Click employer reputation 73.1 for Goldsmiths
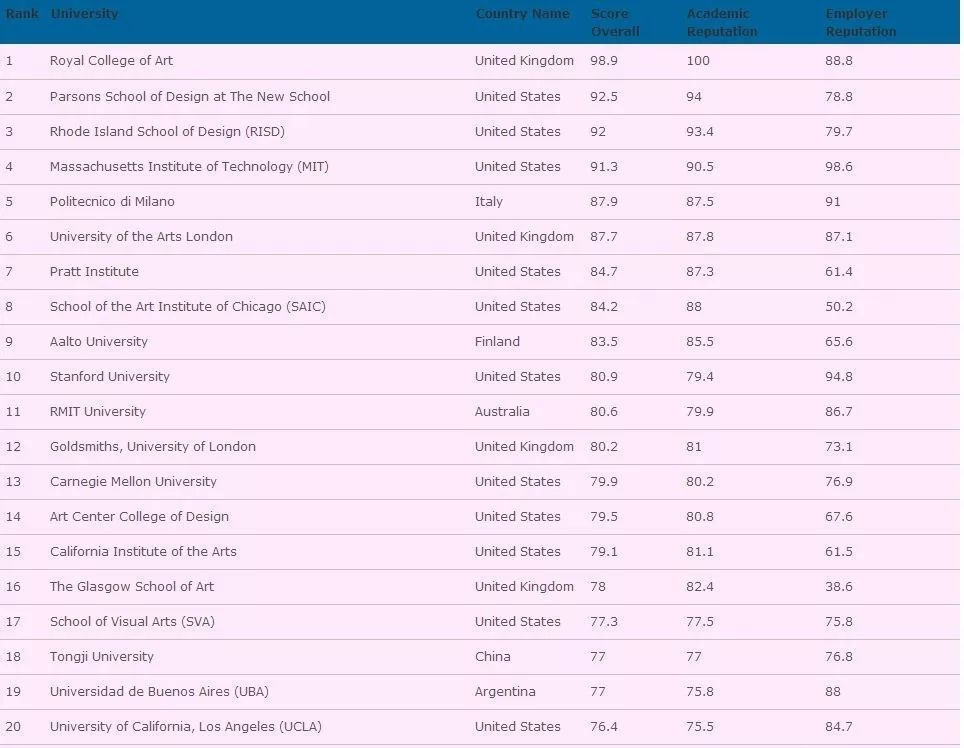964x748 pixels. (839, 447)
